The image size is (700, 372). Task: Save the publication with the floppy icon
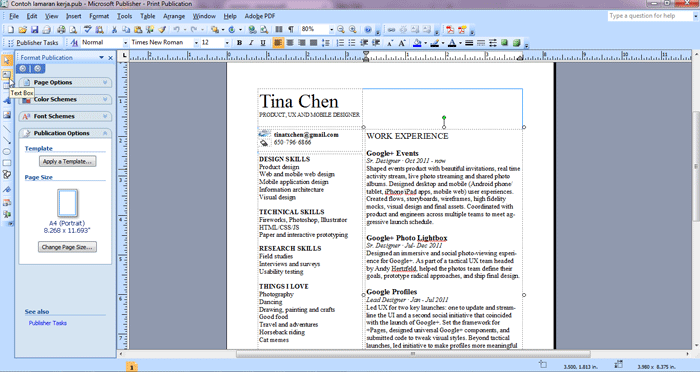click(x=34, y=29)
